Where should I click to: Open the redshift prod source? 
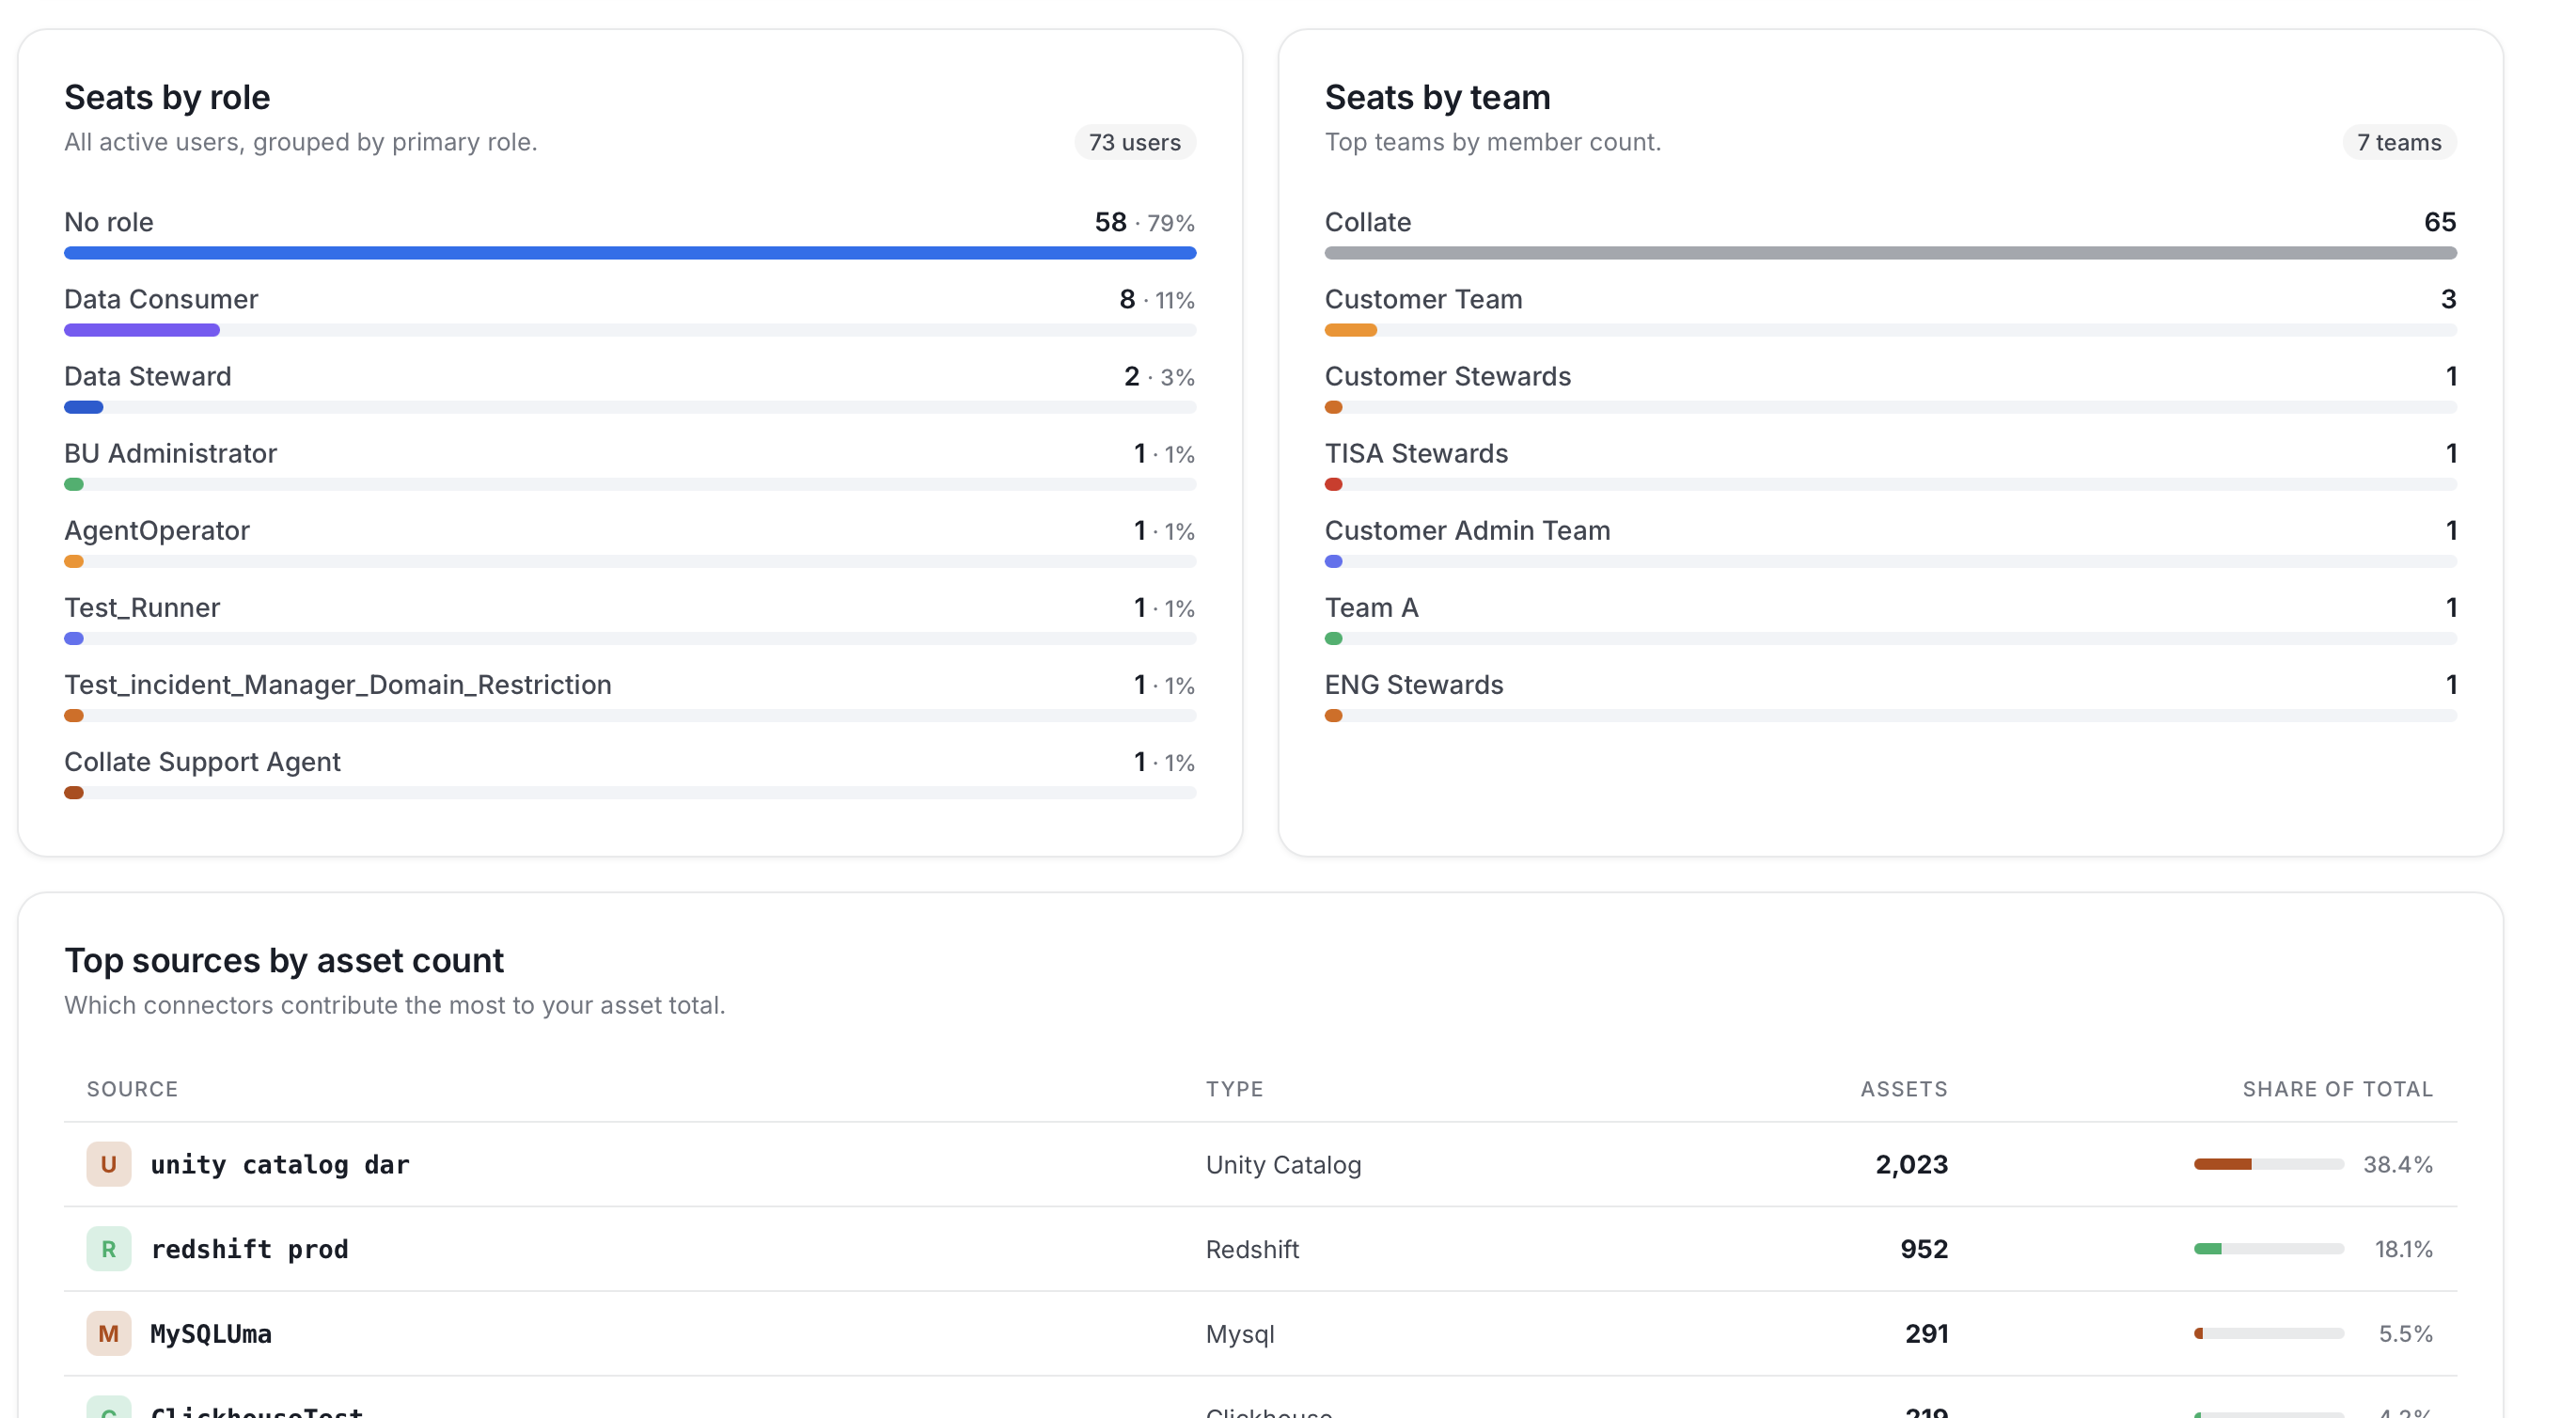point(249,1250)
